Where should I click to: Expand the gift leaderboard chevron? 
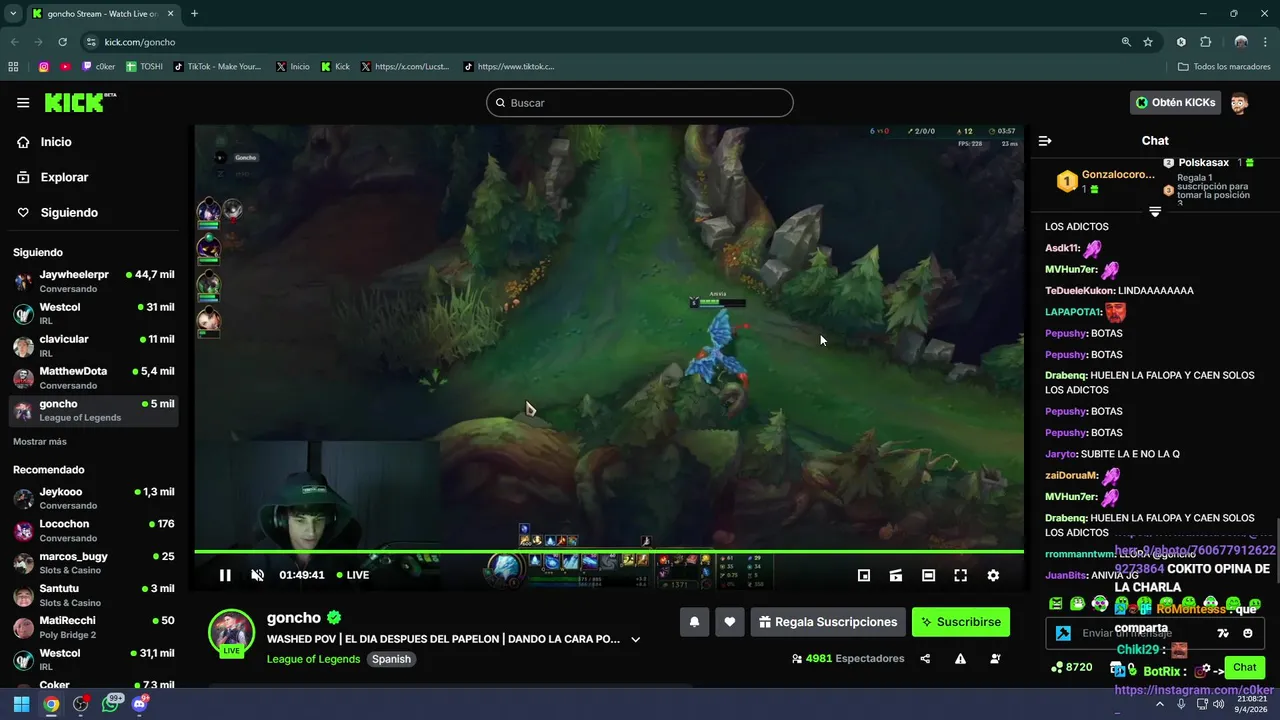[x=1155, y=211]
